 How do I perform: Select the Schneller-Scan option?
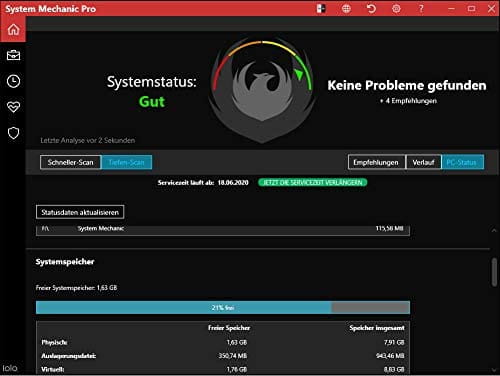click(x=70, y=162)
